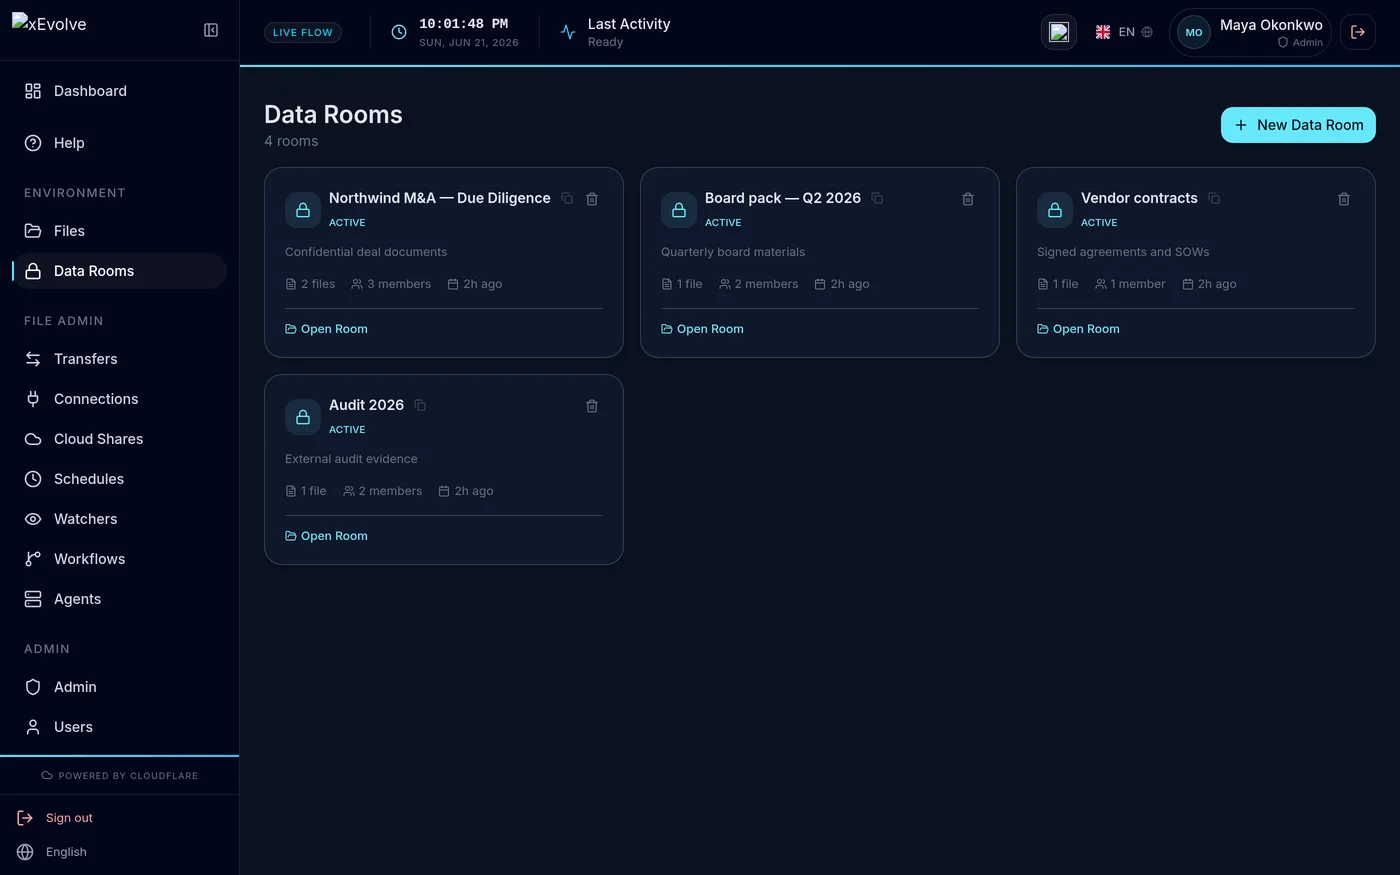Image resolution: width=1400 pixels, height=875 pixels.
Task: Click the Board pack lock icon
Action: click(x=679, y=210)
